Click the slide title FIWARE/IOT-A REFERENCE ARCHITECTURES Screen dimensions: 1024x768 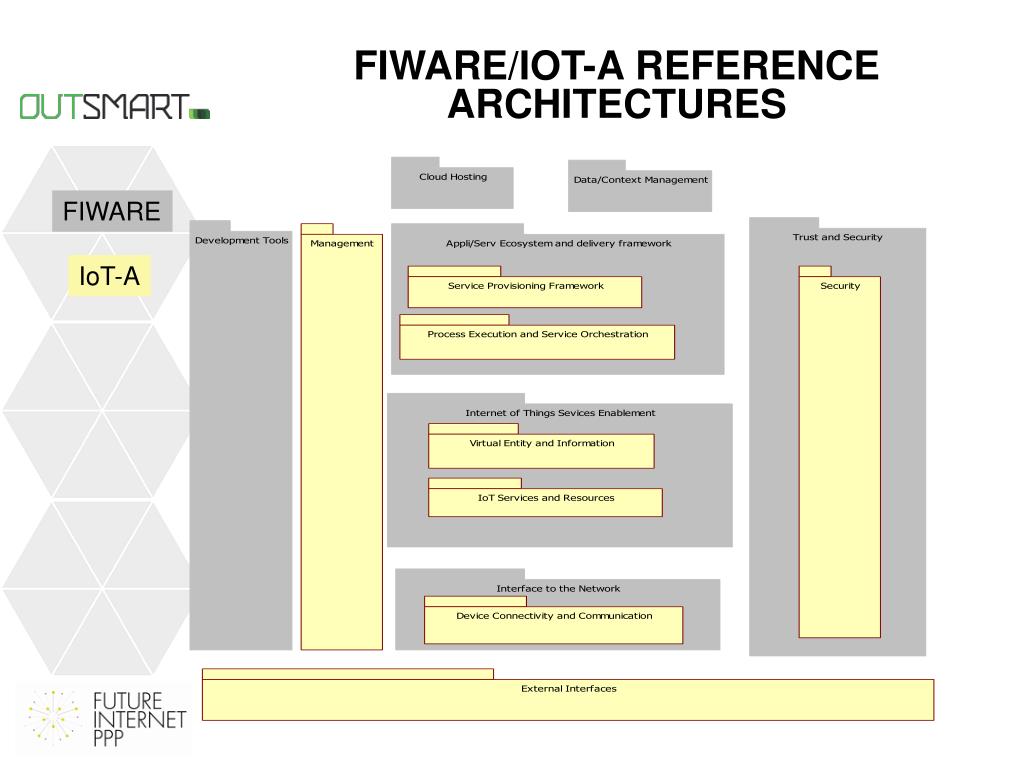(616, 84)
